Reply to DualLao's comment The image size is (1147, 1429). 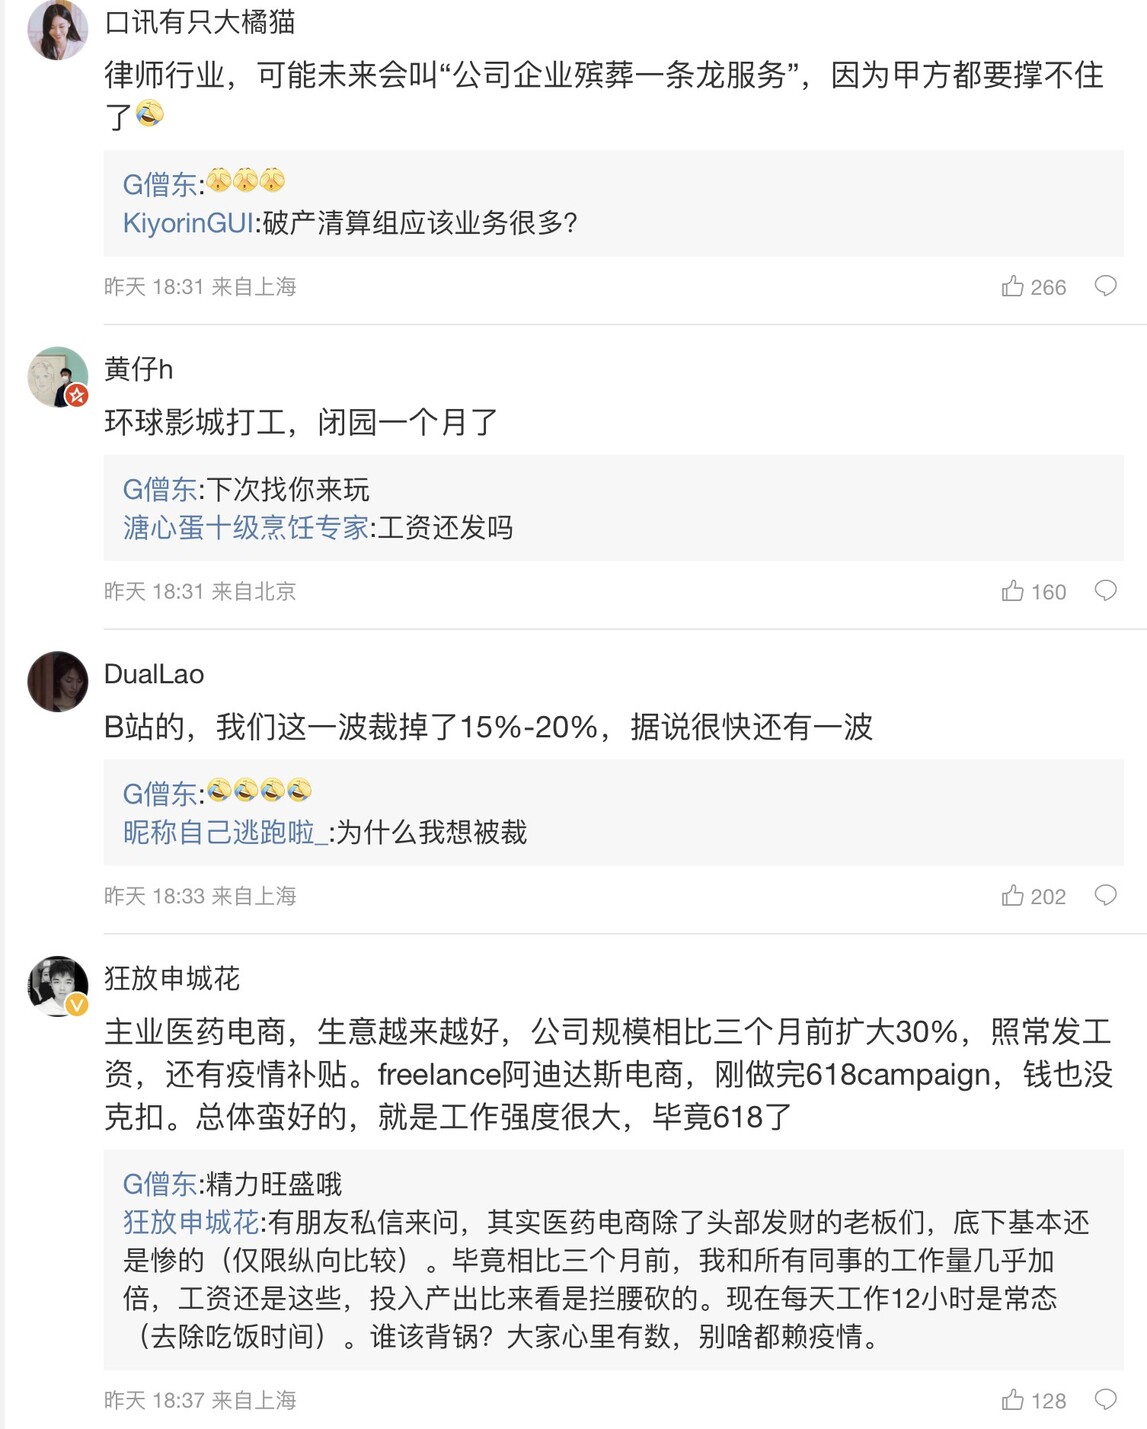1105,896
